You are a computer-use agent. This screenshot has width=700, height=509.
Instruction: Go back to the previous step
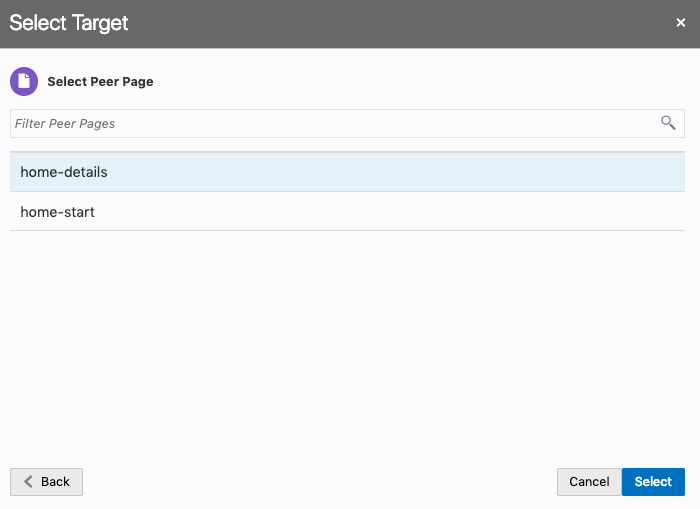(x=46, y=482)
